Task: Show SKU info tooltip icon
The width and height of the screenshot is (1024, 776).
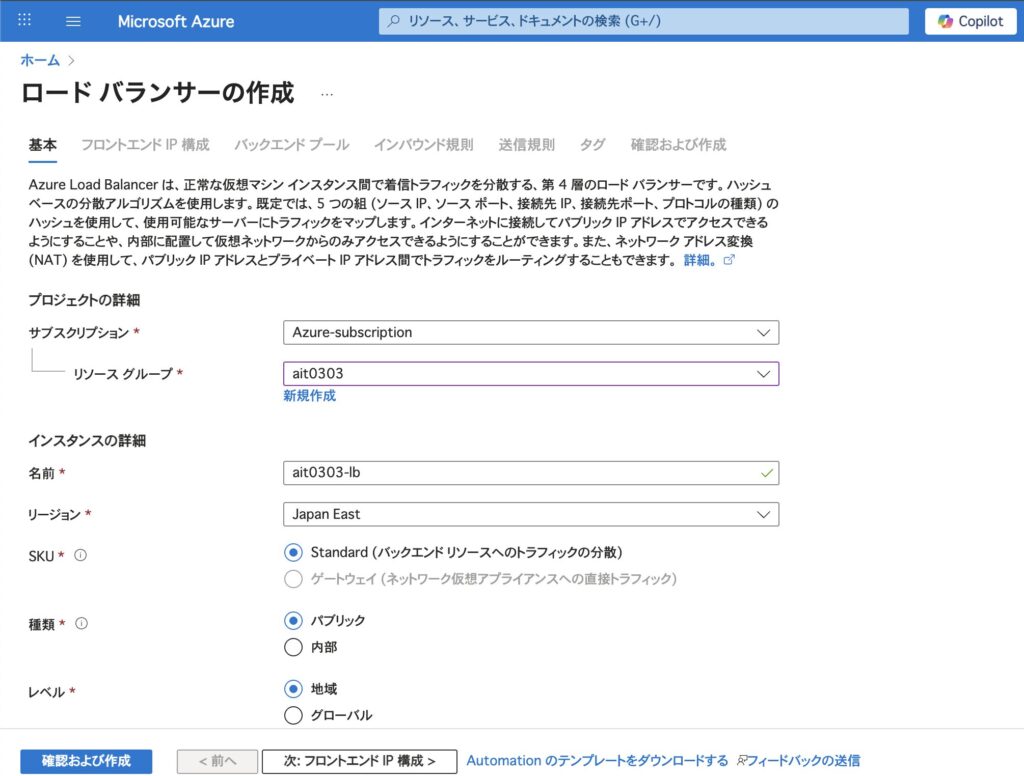Action: 80,555
